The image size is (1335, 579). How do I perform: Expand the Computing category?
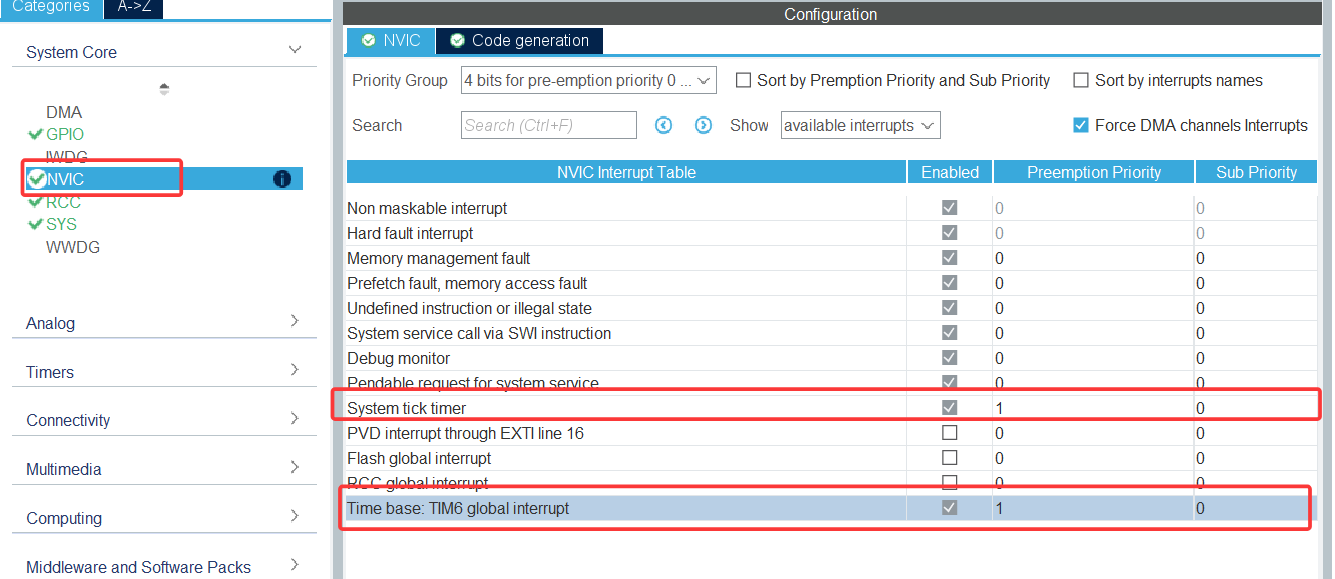295,516
